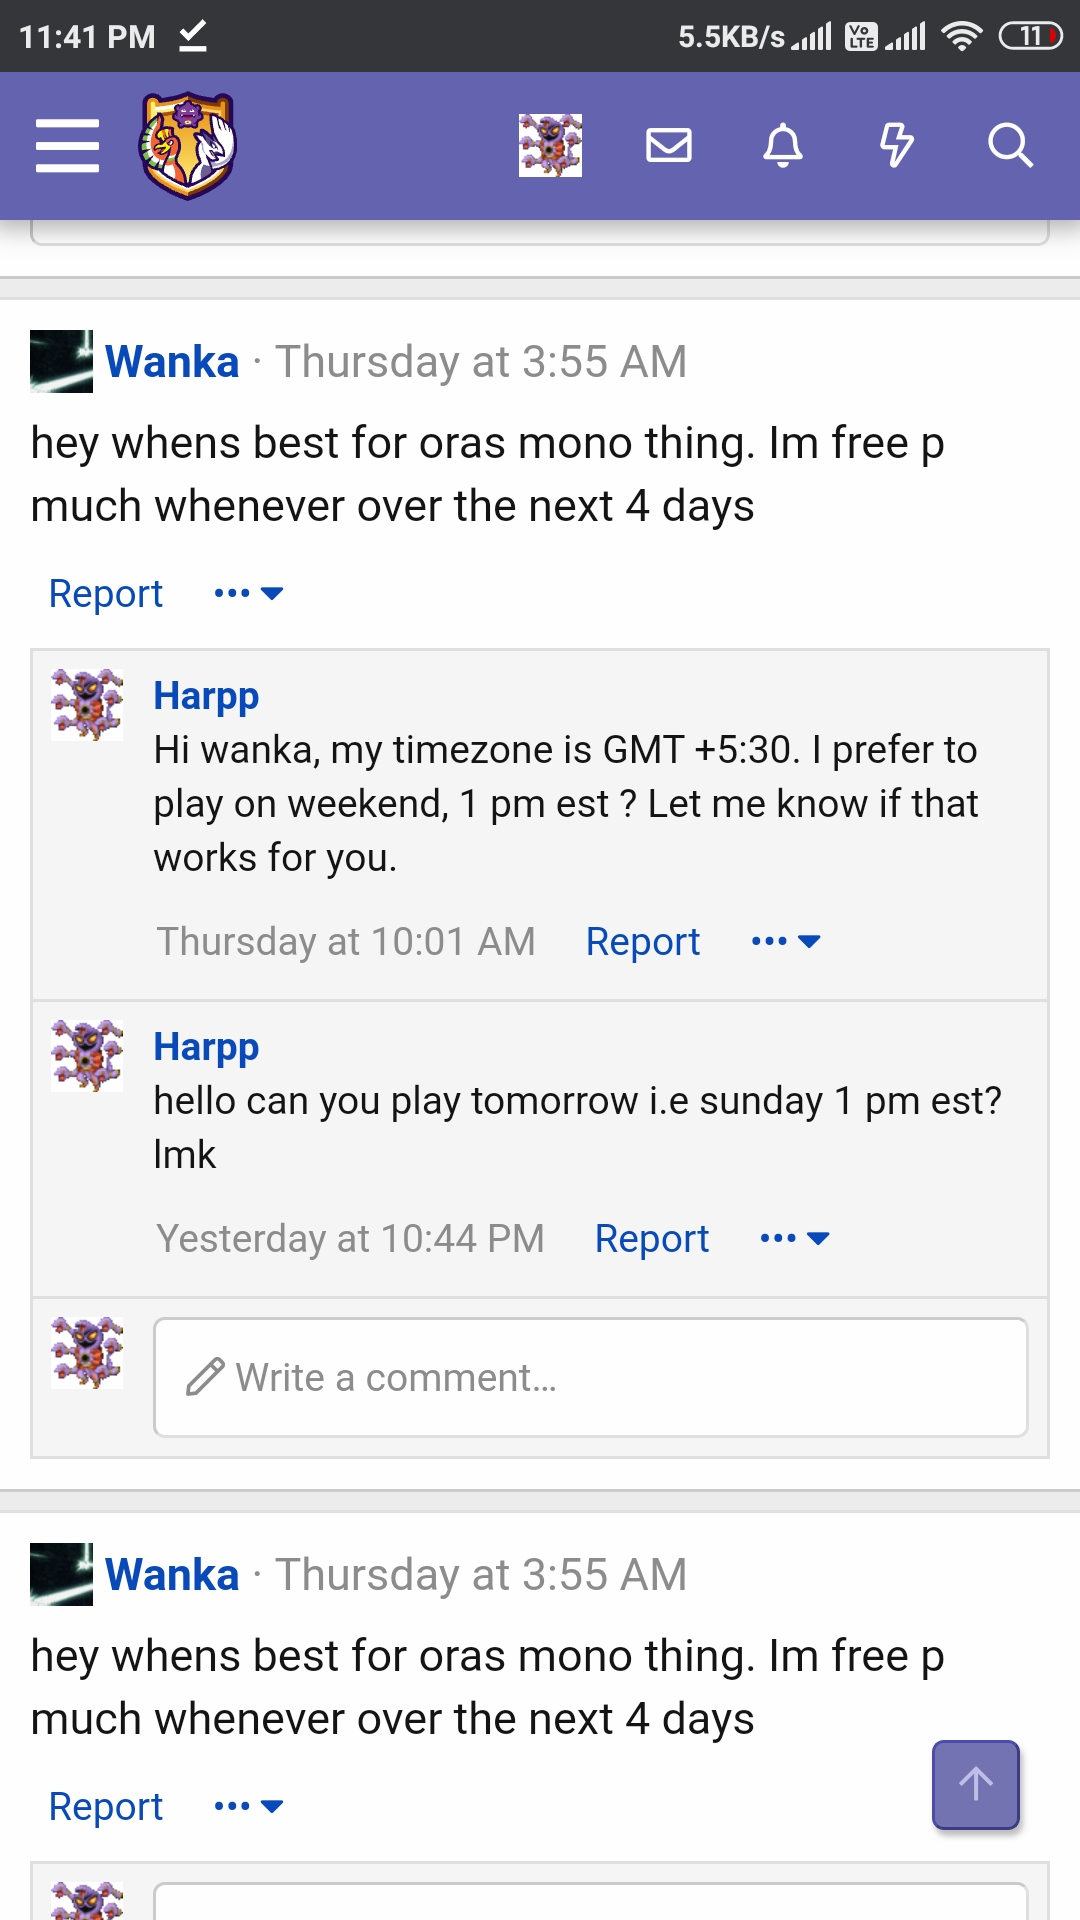Screen dimensions: 1080x1920
Task: Open Wanka's profile link
Action: click(172, 361)
